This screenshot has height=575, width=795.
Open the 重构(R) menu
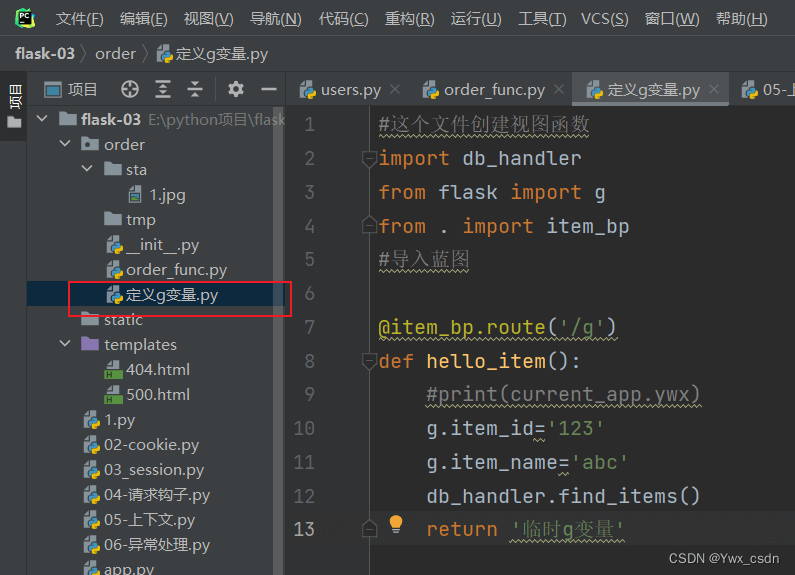409,19
